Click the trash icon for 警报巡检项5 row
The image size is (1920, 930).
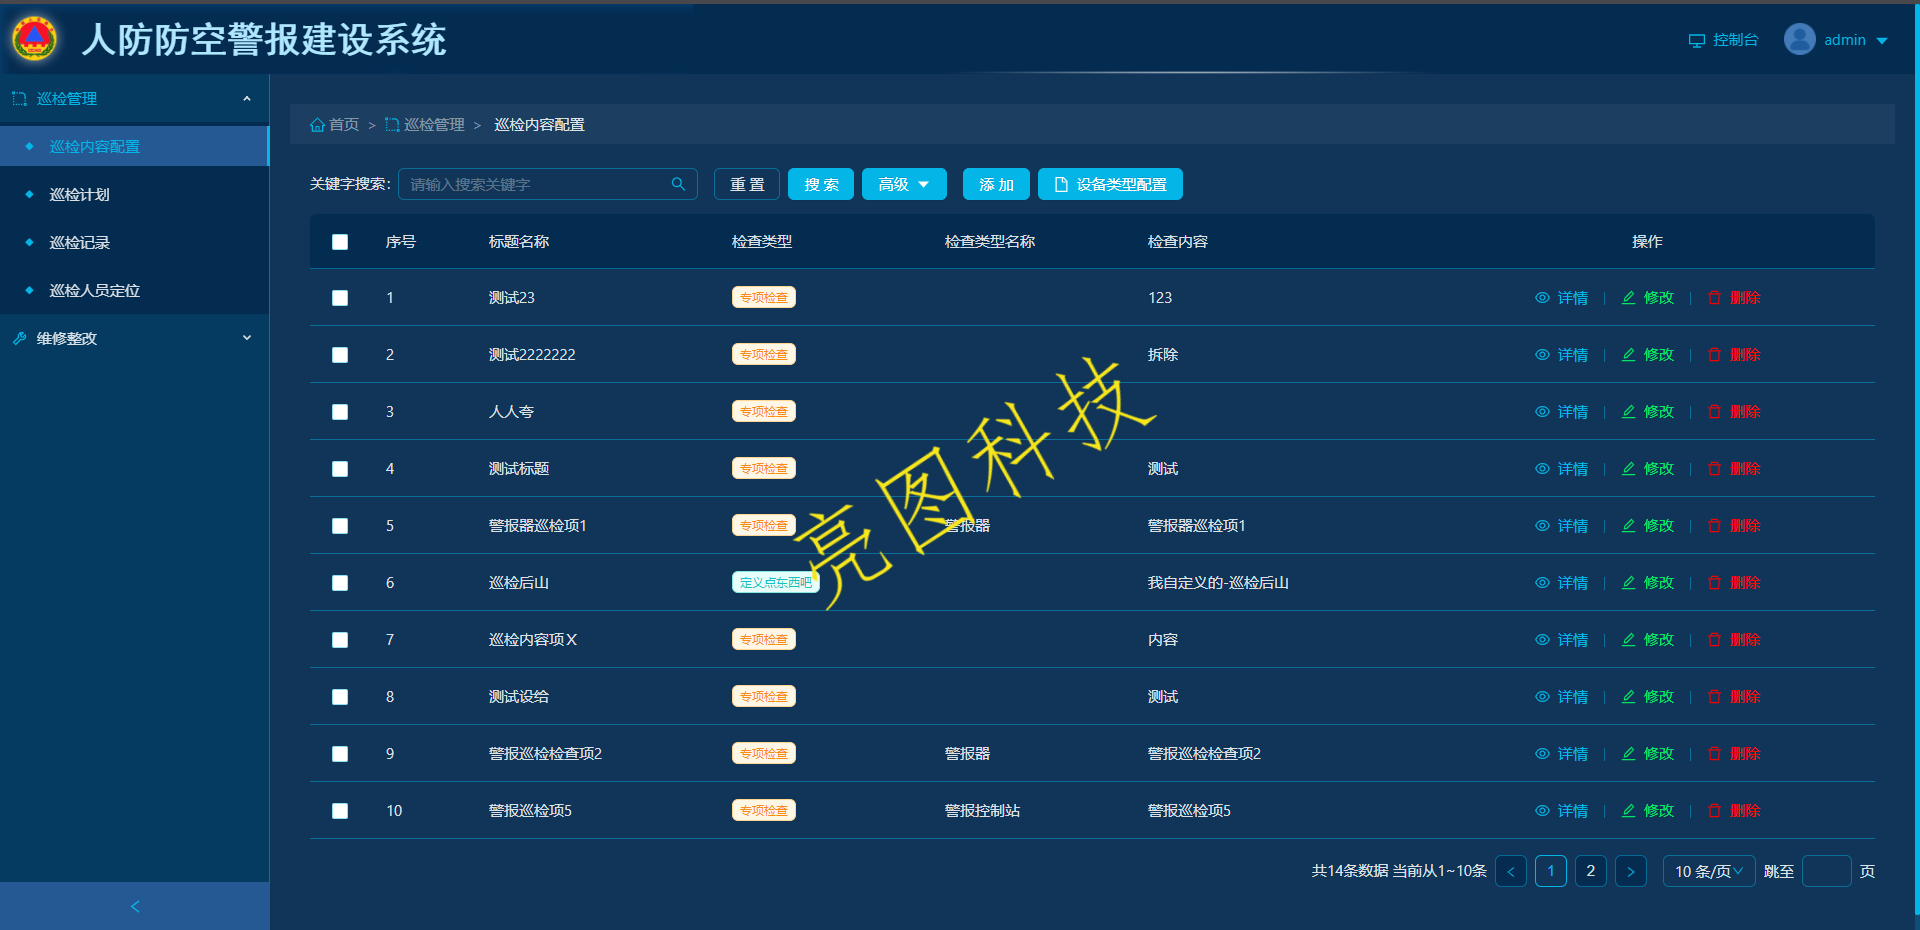(x=1714, y=811)
